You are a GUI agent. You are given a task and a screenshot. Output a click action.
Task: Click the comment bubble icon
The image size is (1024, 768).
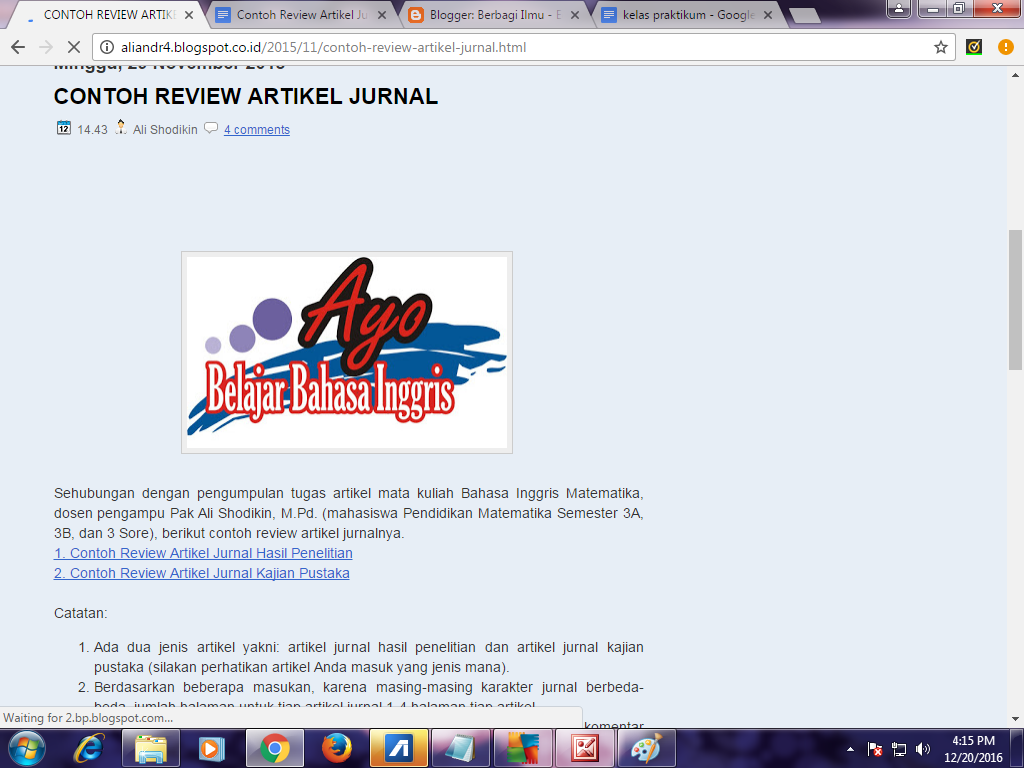tap(211, 128)
